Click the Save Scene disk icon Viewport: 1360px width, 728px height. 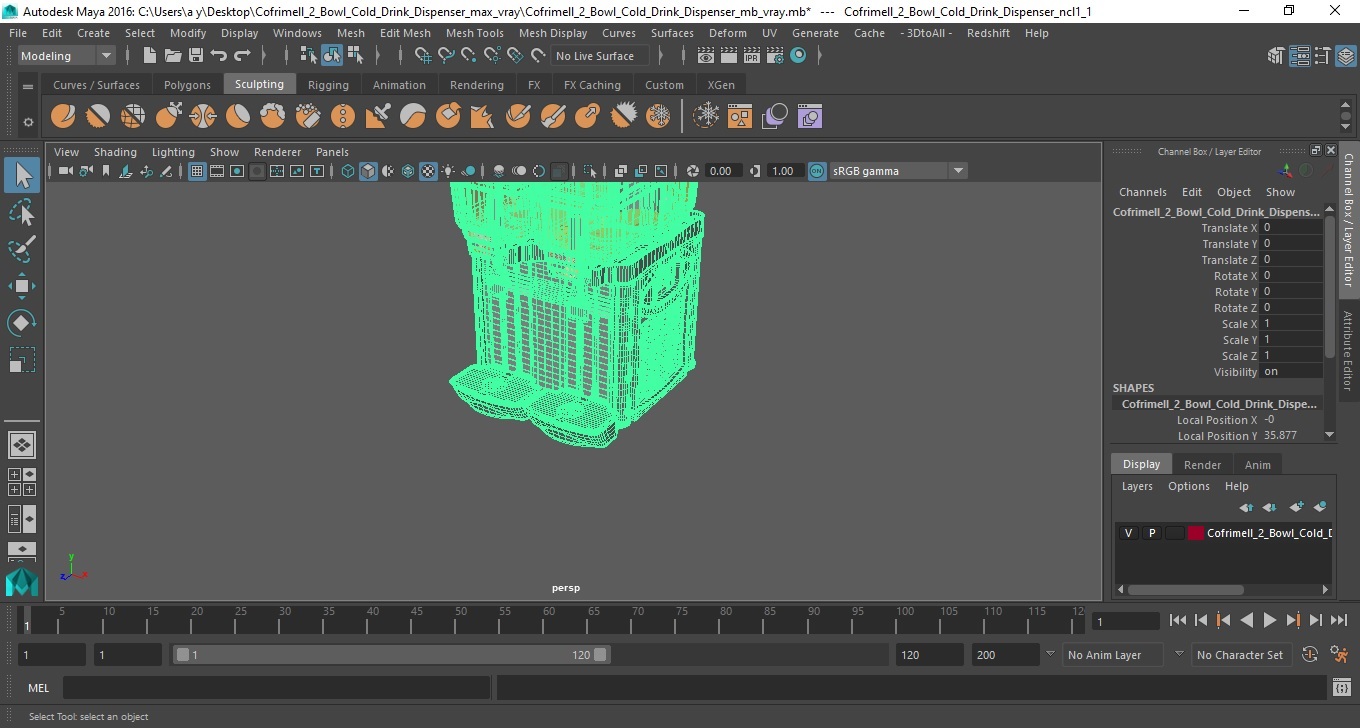pos(196,56)
